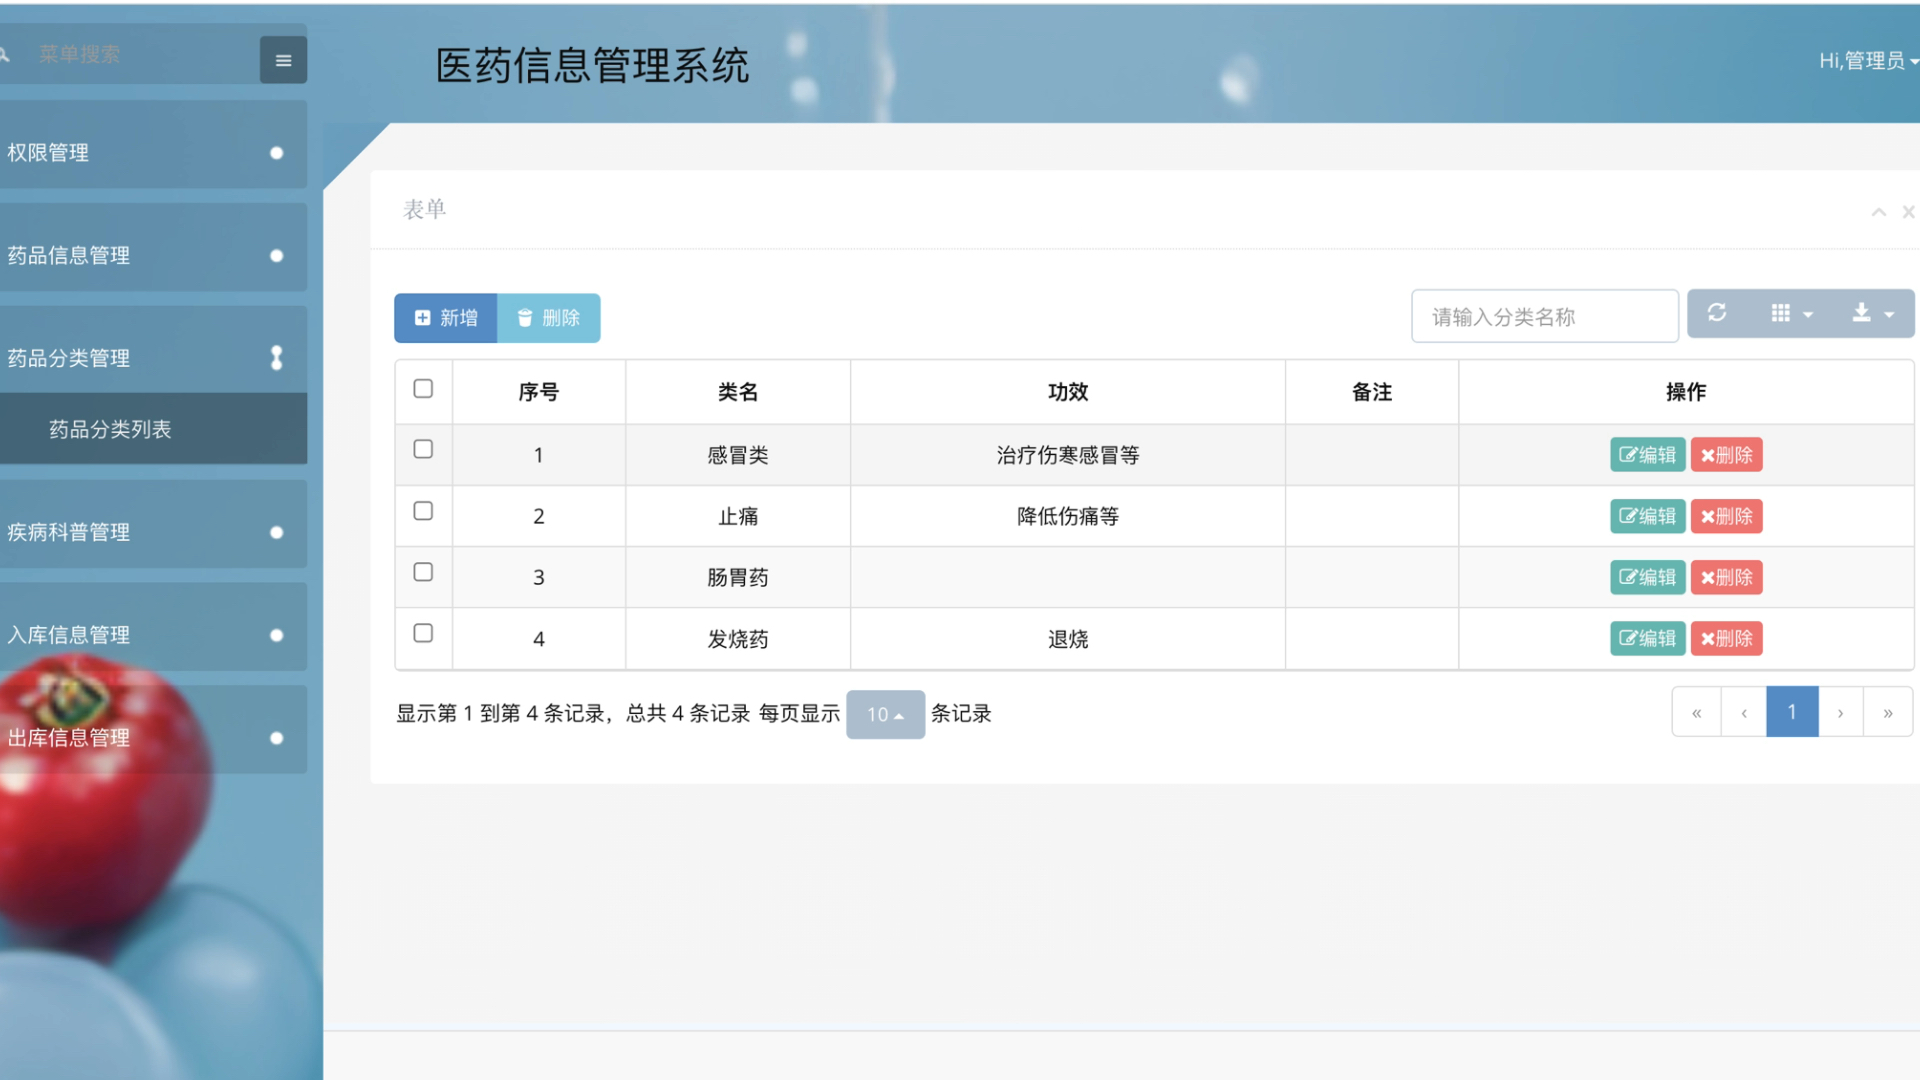
Task: Click the 表单 panel title
Action: coord(424,210)
